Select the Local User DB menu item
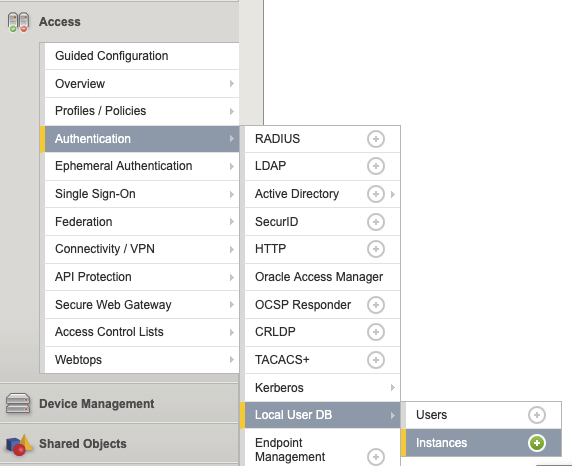Screen dimensions: 572x466 tap(320, 415)
